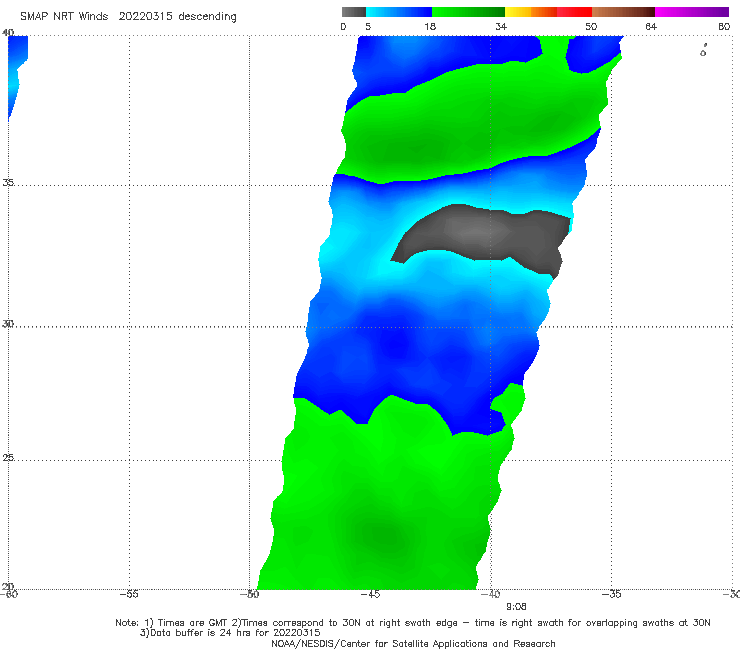This screenshot has width=740, height=650.
Task: Click the blue segment of the color bar
Action: pyautogui.click(x=399, y=12)
